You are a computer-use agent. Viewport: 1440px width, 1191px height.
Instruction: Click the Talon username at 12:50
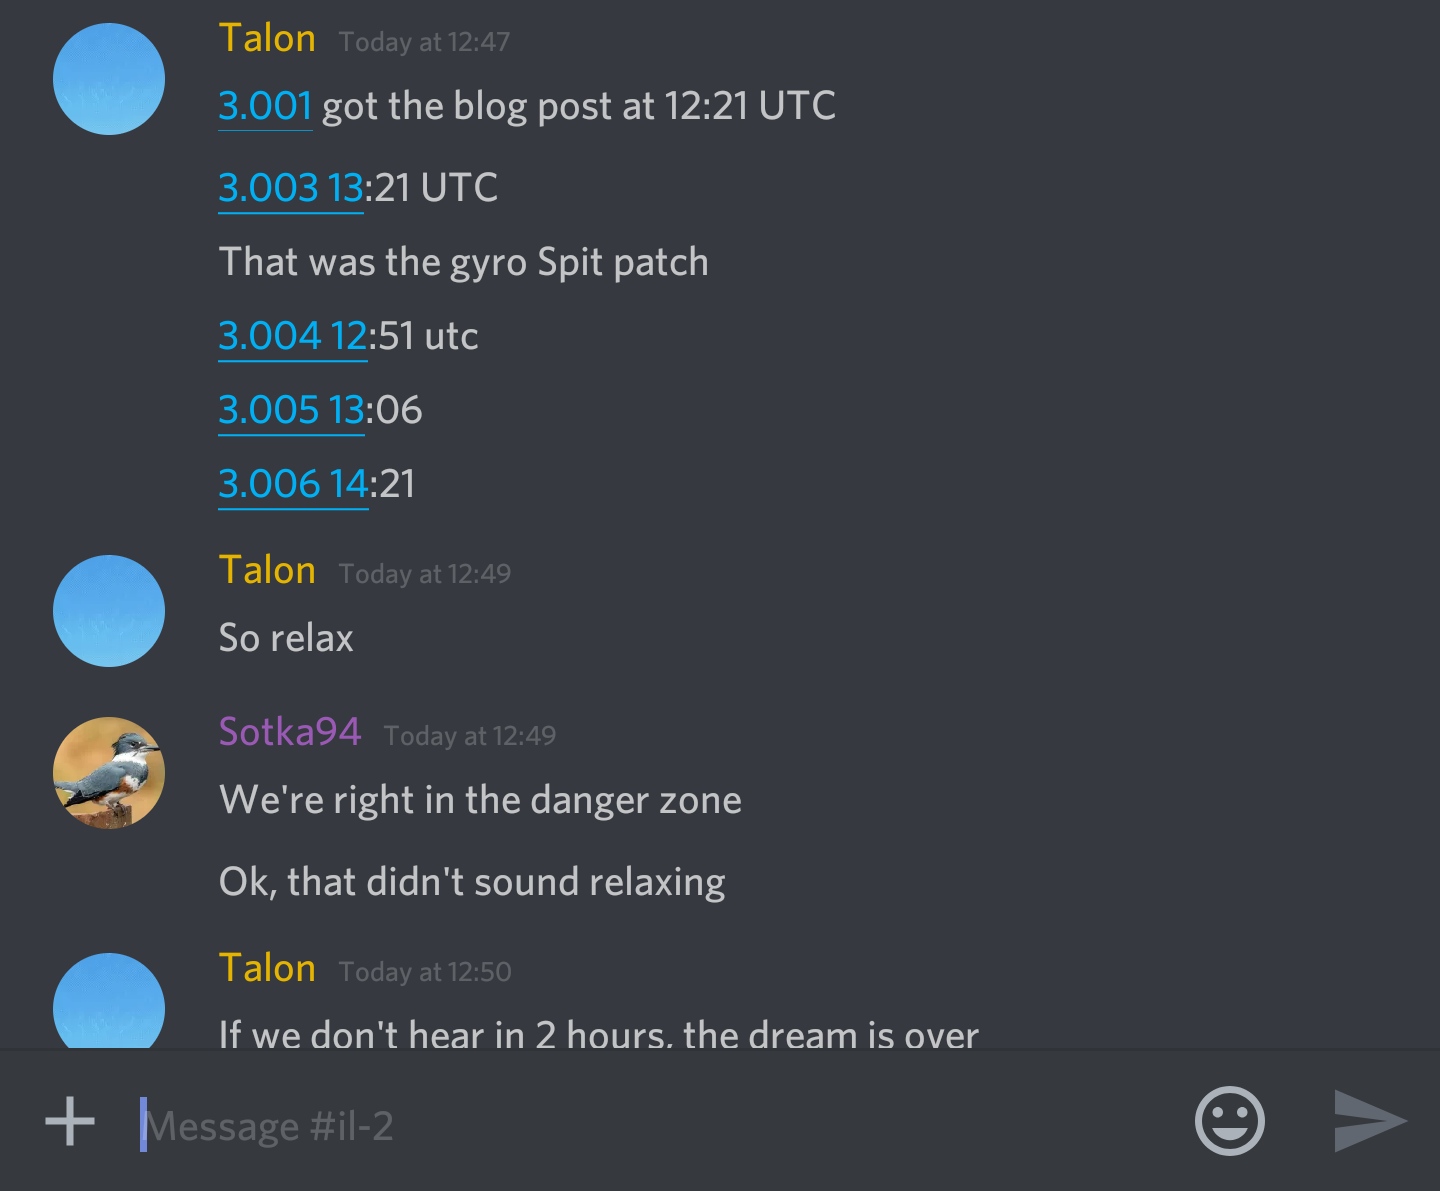coord(267,968)
